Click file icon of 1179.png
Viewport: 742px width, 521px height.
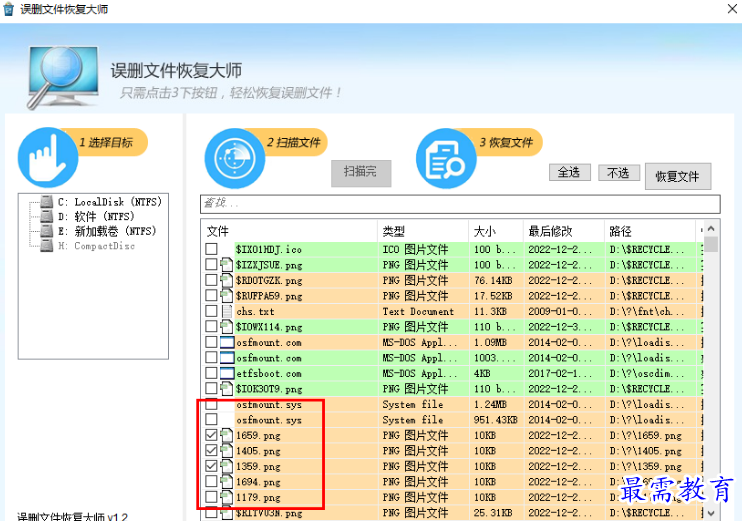pos(227,497)
